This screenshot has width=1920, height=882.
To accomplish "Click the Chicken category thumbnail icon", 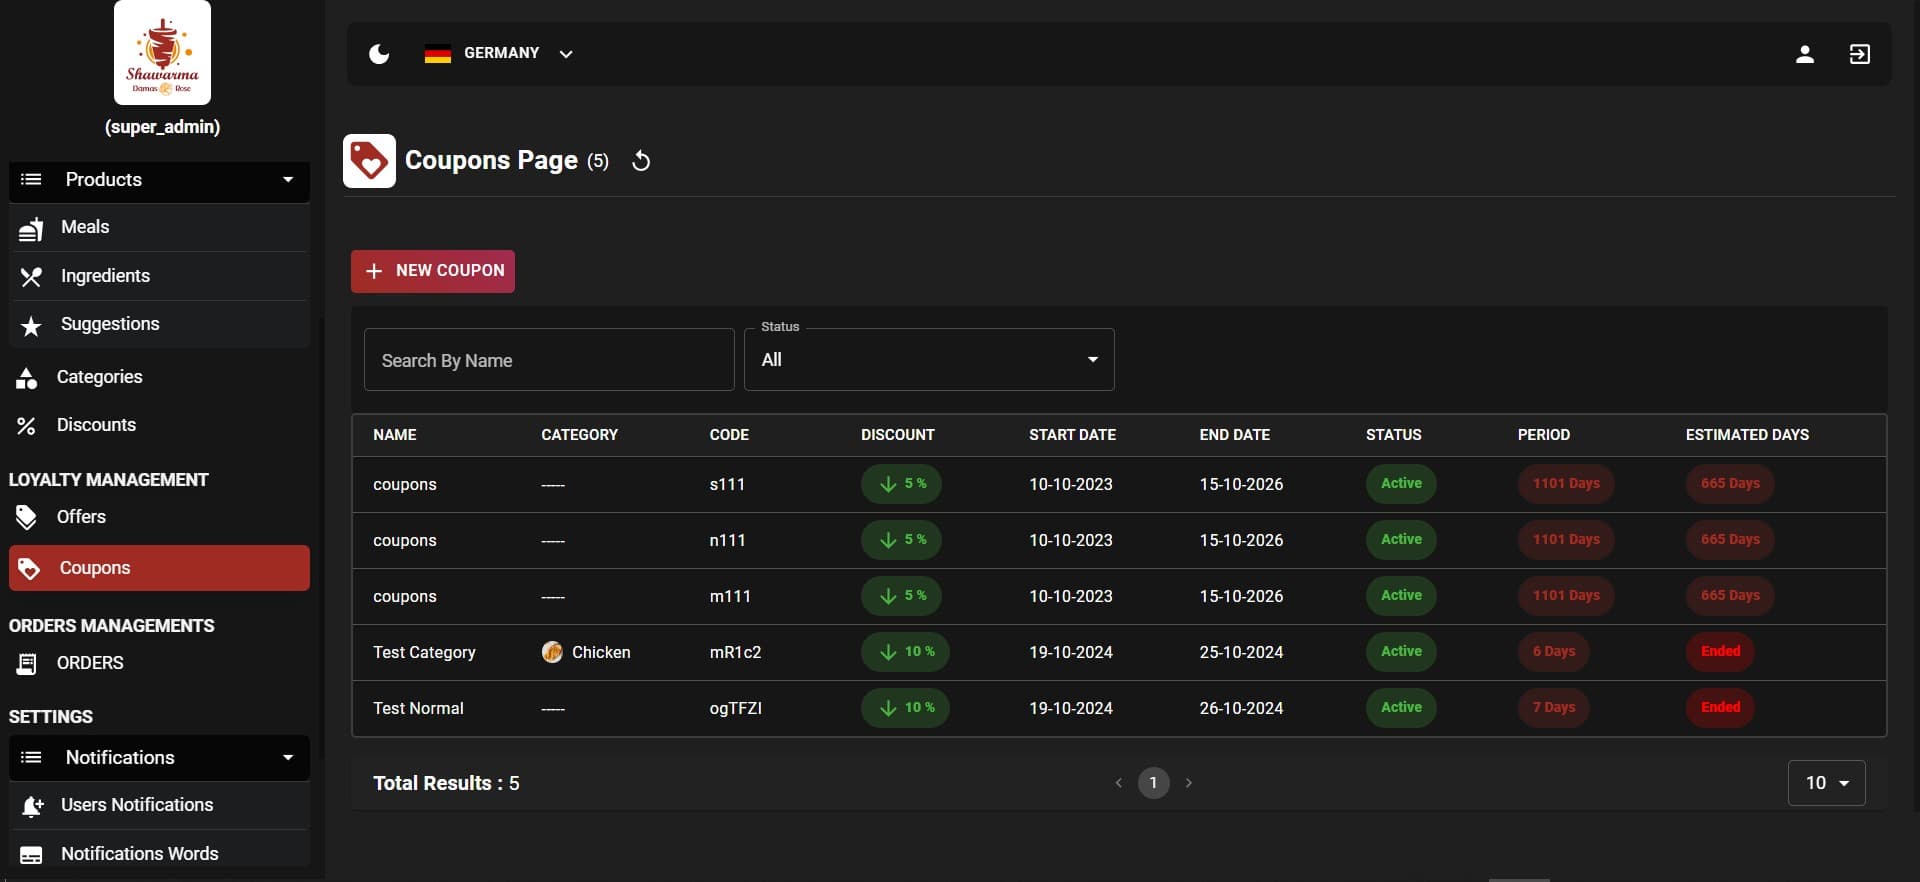I will pos(552,652).
